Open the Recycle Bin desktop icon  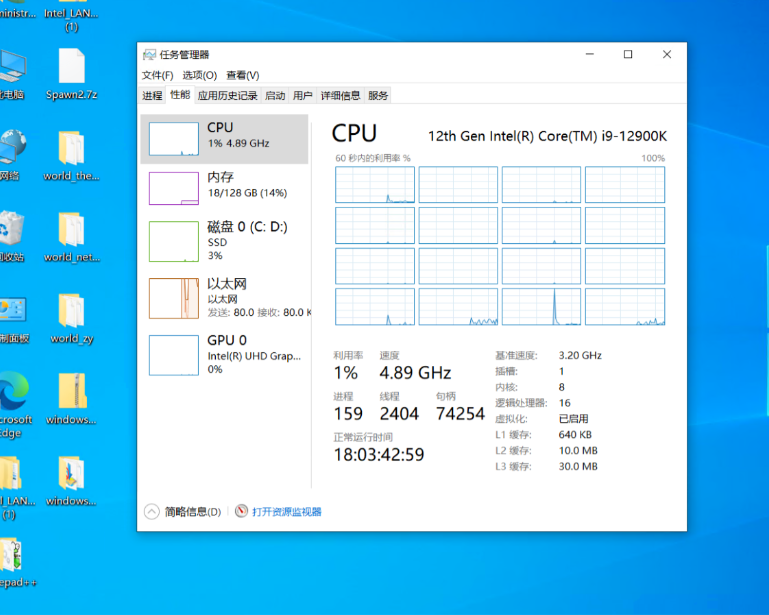12,236
